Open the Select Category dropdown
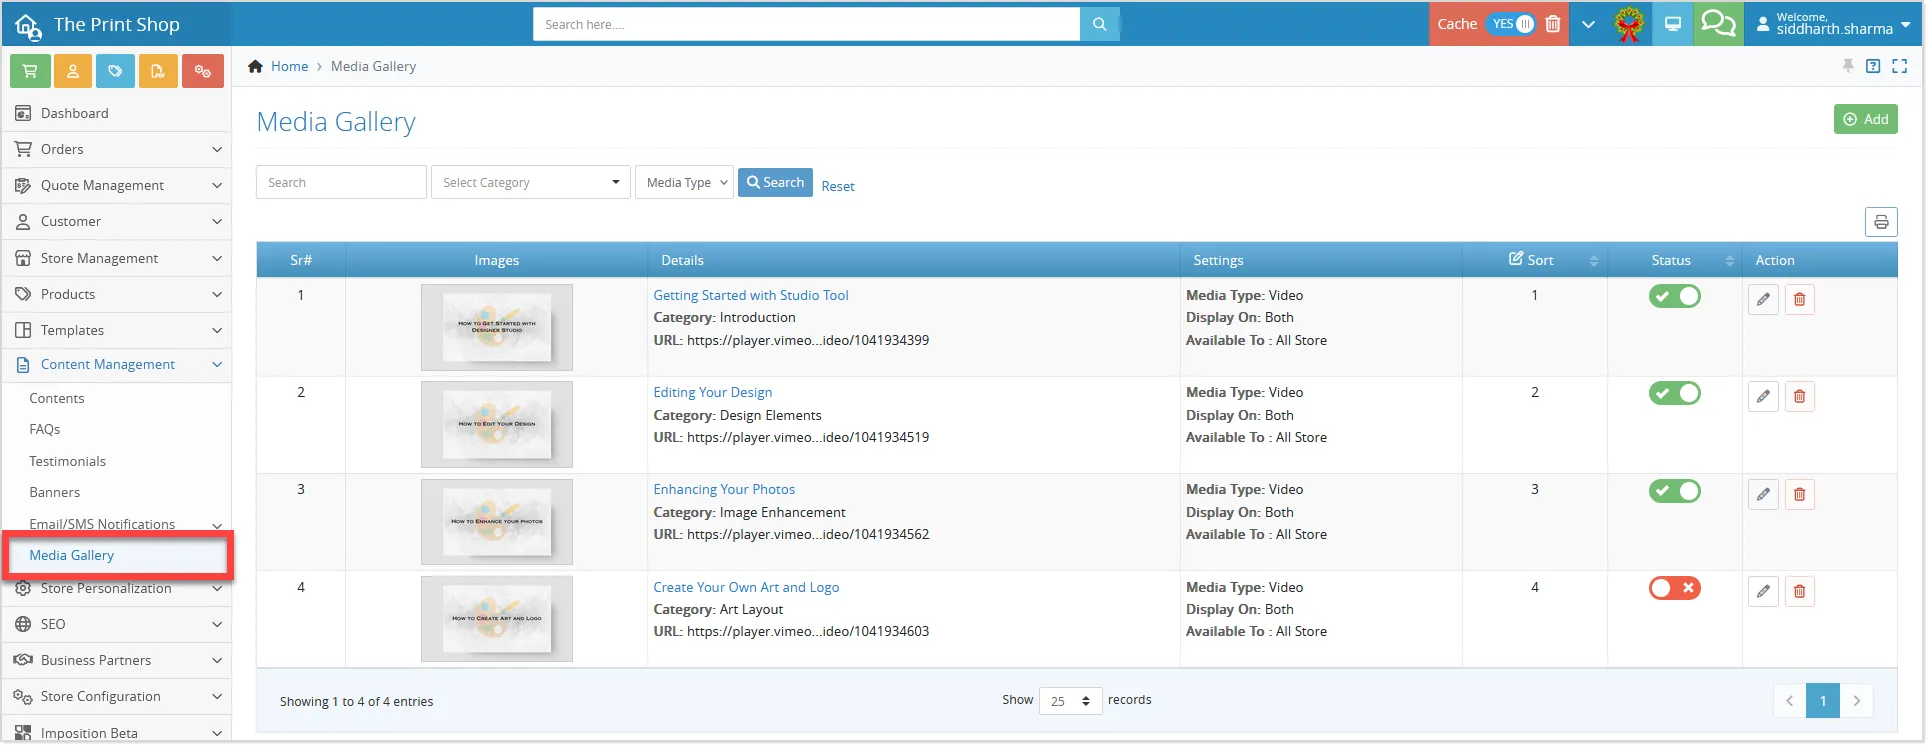This screenshot has height=747, width=1929. (x=531, y=182)
